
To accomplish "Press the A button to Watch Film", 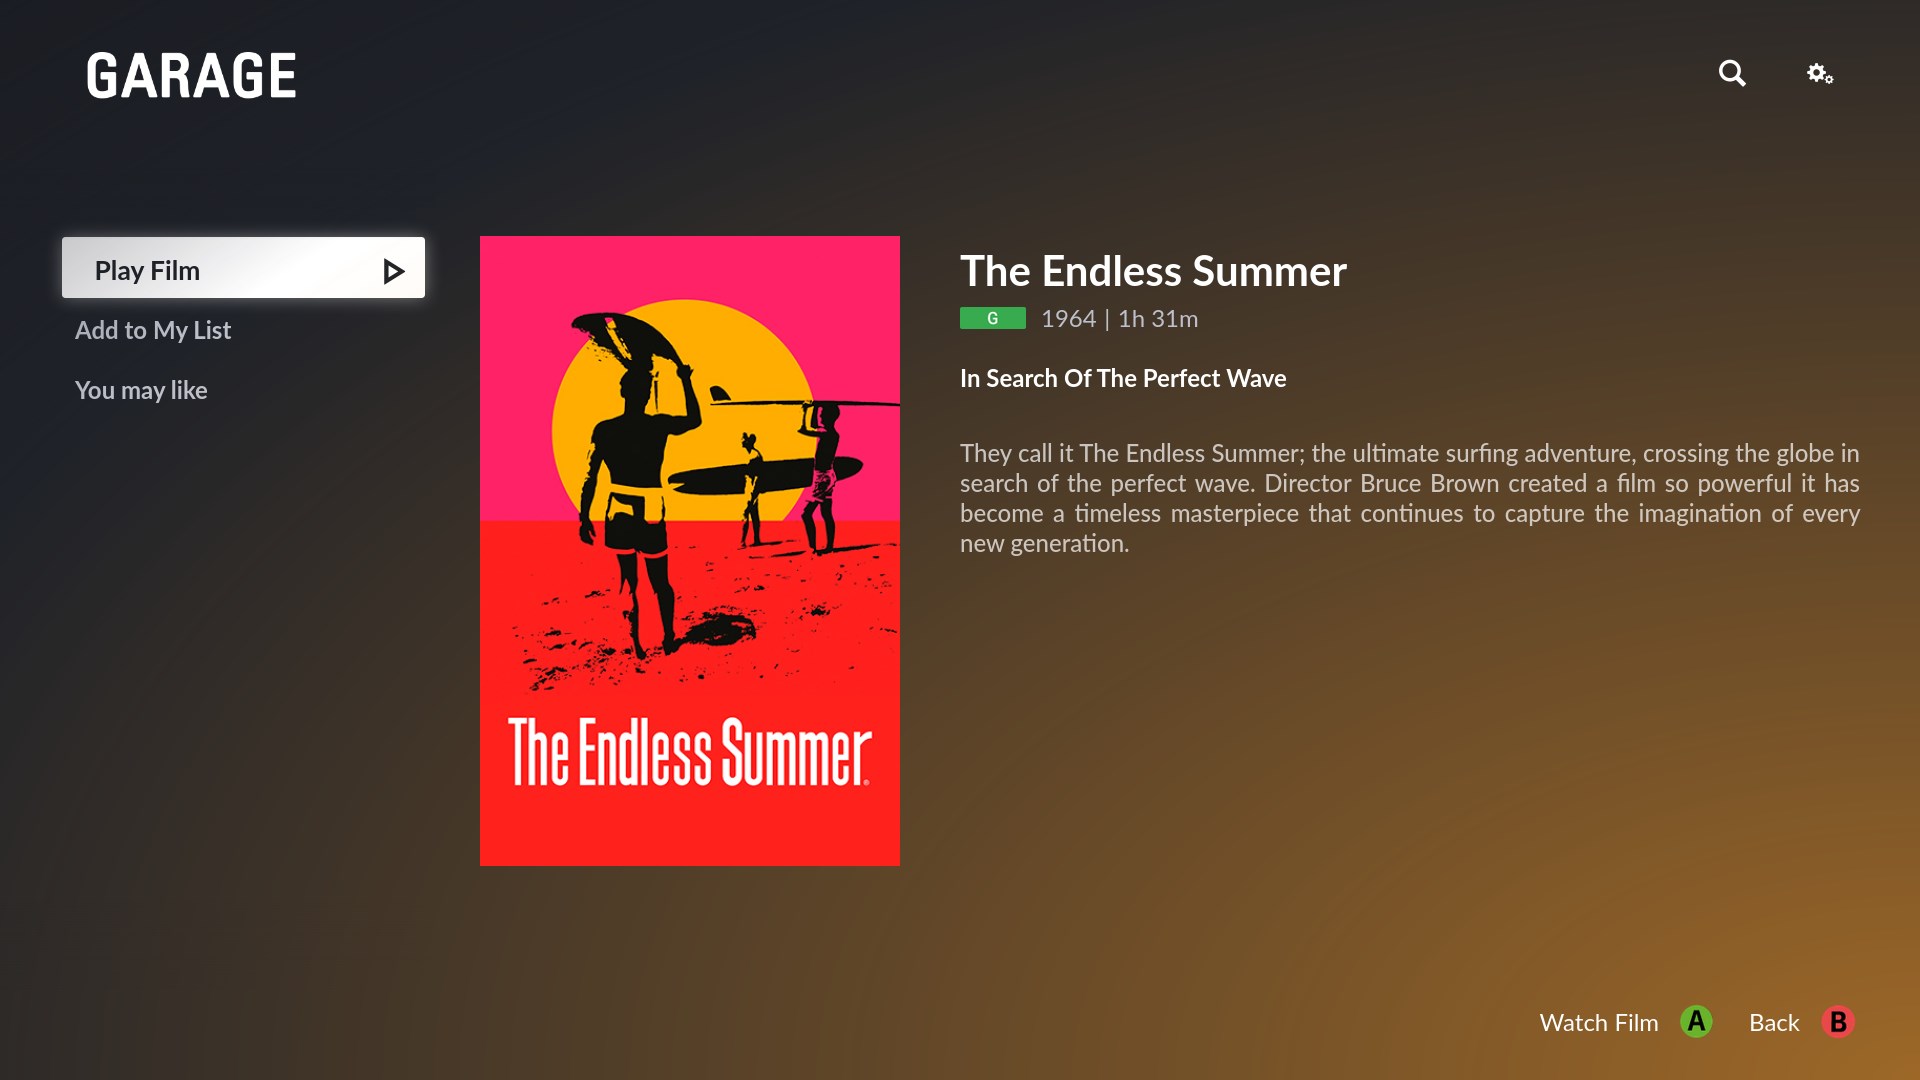I will (1696, 1022).
